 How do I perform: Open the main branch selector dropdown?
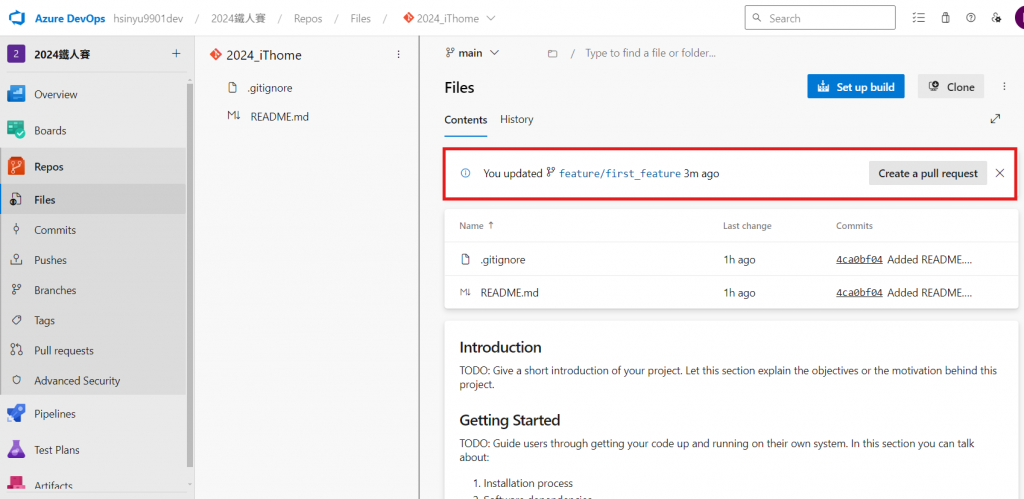[472, 53]
